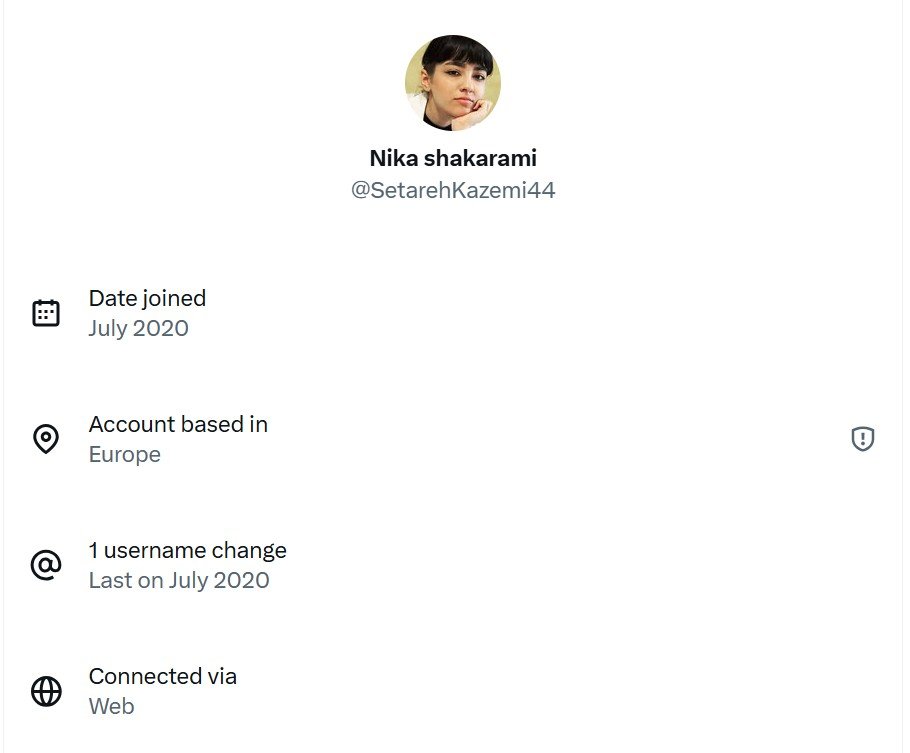Select the "Web" connection value
The width and height of the screenshot is (910, 753).
(x=111, y=706)
